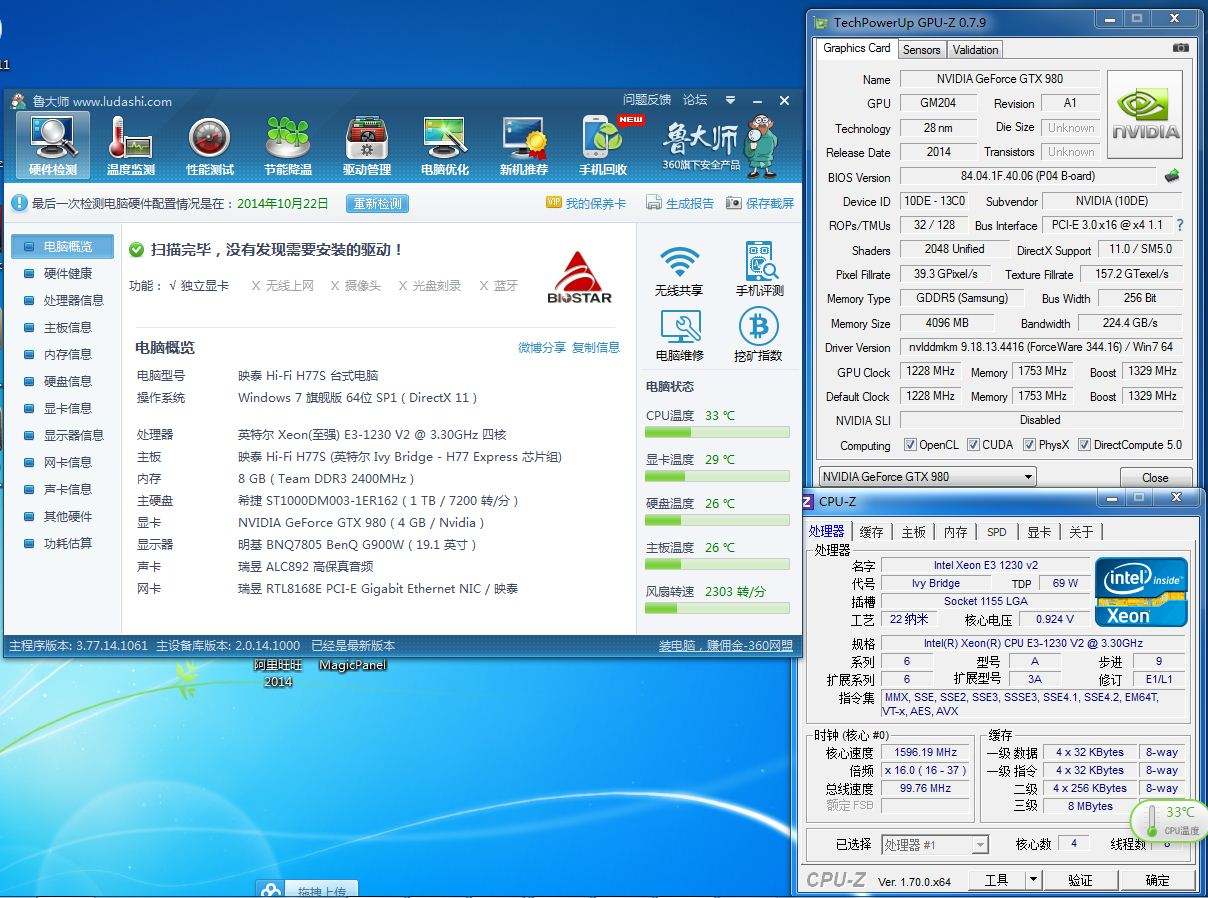This screenshot has width=1208, height=898.
Task: Toggle the DirectCompute 5.0 checkbox
Action: tap(1084, 445)
